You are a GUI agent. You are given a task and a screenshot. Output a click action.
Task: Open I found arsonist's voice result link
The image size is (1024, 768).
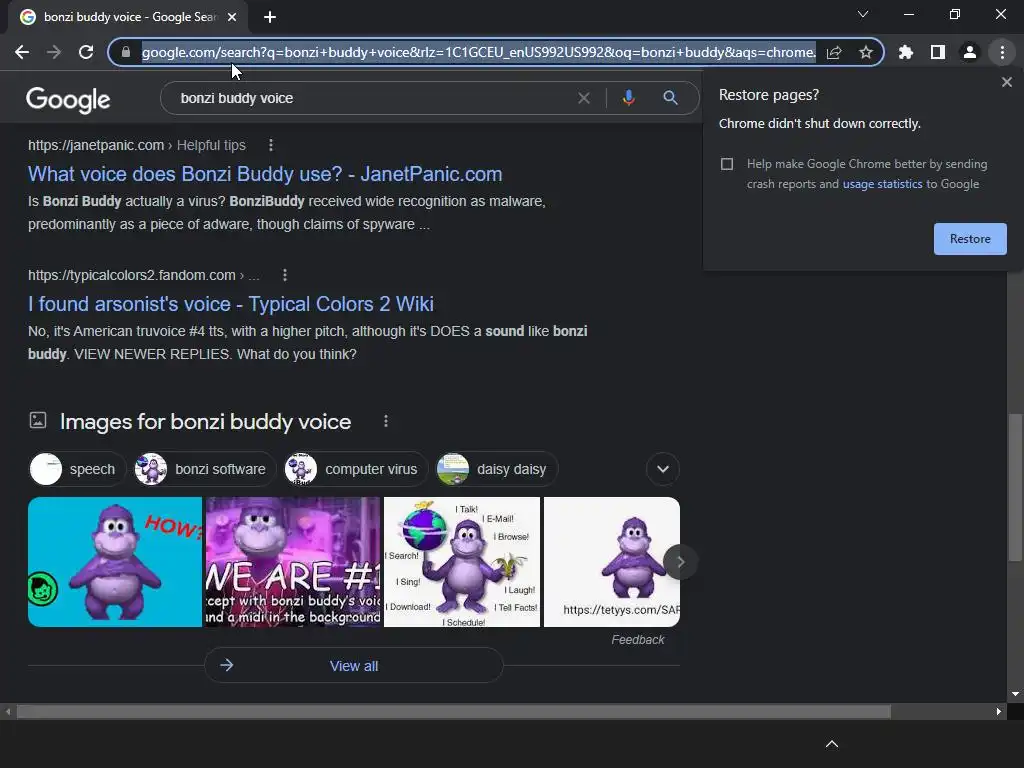click(x=231, y=304)
